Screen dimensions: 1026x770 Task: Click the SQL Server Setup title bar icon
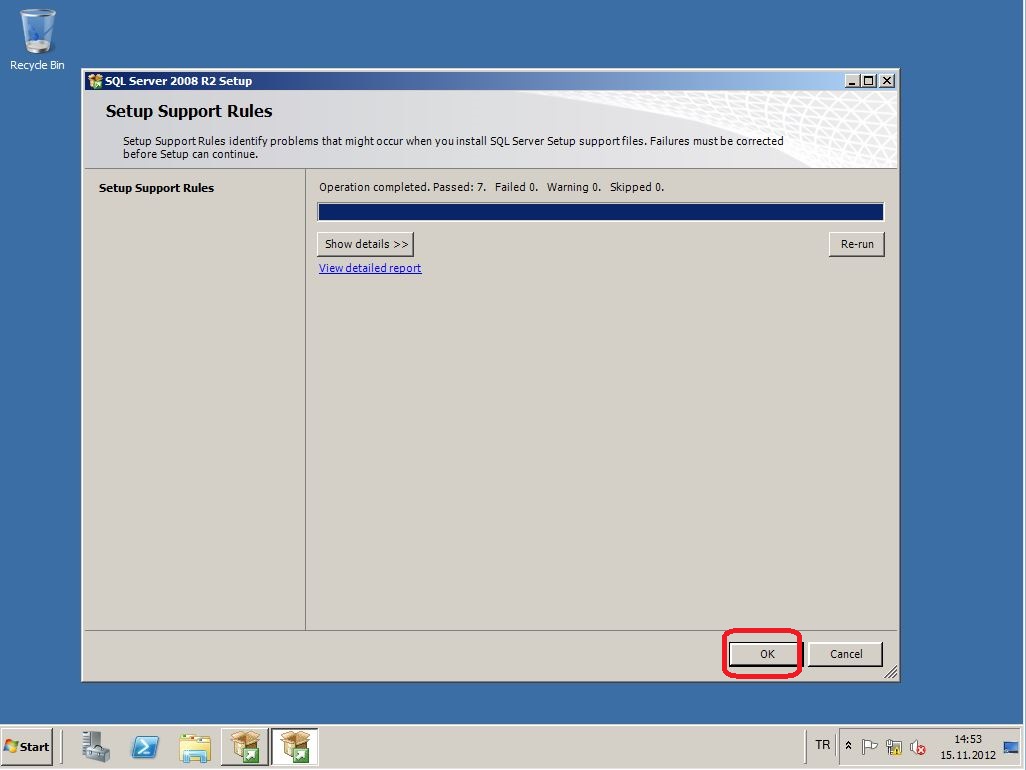[x=96, y=80]
